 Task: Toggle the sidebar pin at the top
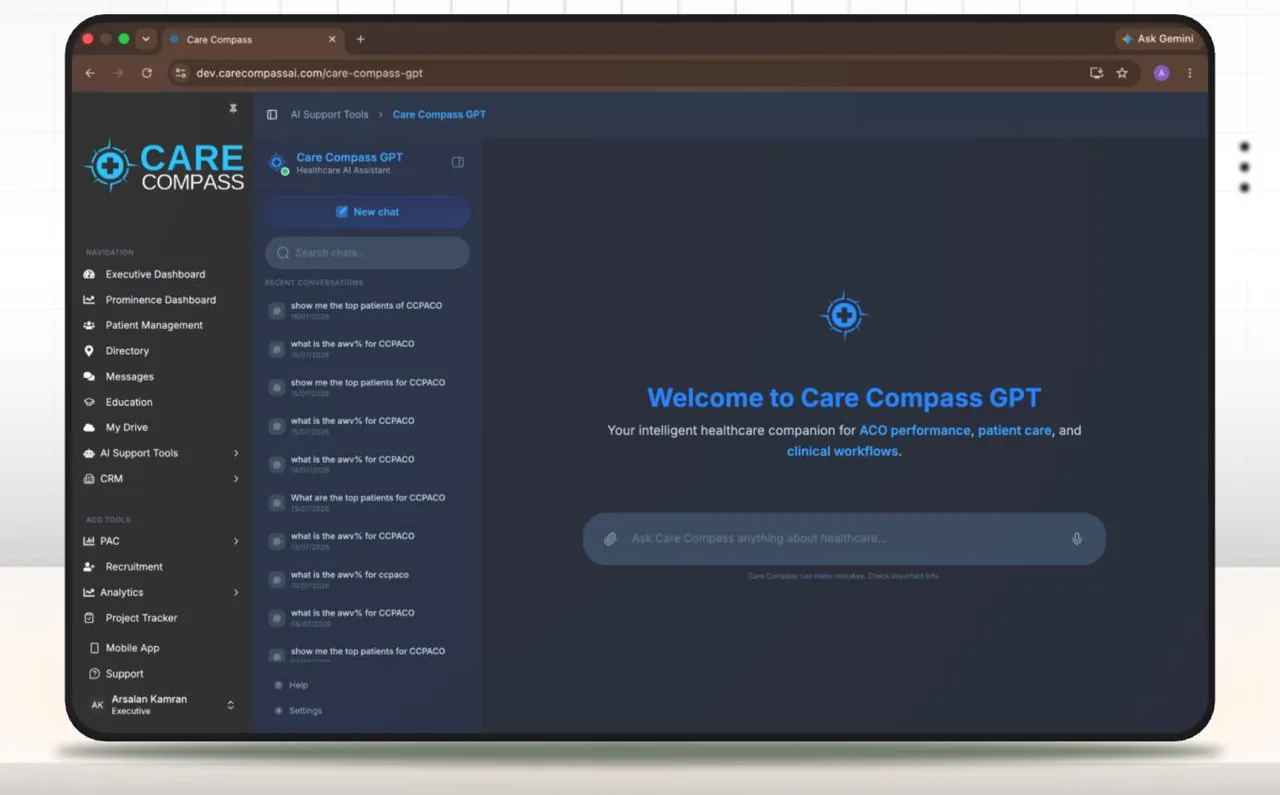click(233, 109)
